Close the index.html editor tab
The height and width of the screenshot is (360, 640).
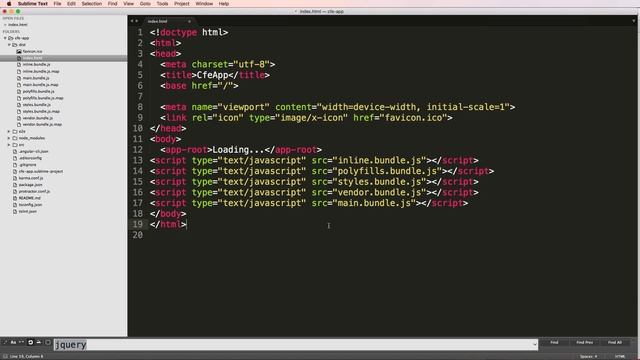pyautogui.click(x=189, y=21)
